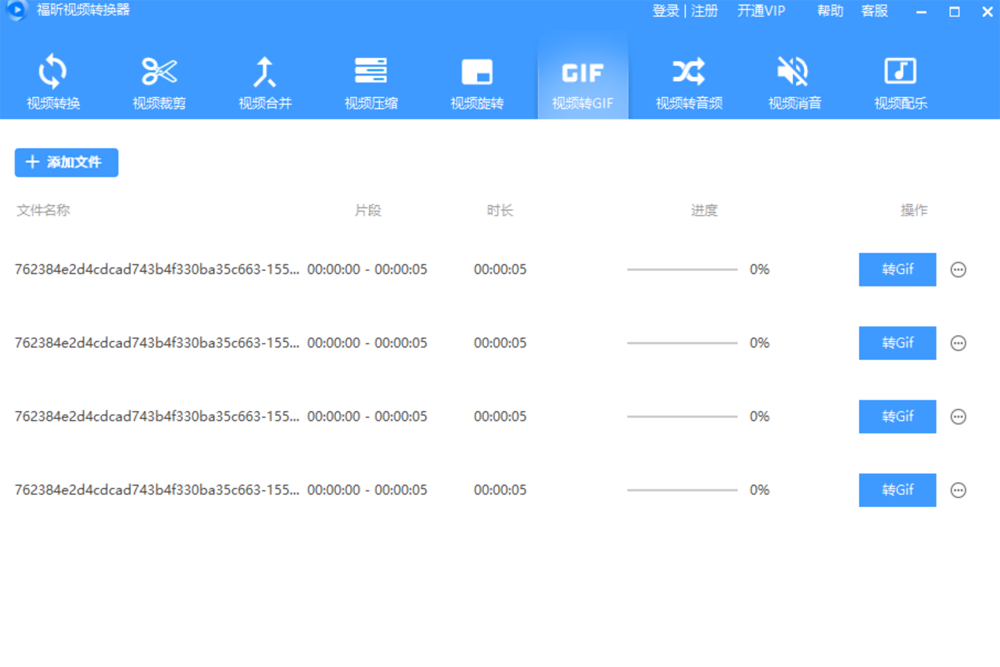Convert the third file using 转Gif
The height and width of the screenshot is (667, 1000).
[x=897, y=416]
